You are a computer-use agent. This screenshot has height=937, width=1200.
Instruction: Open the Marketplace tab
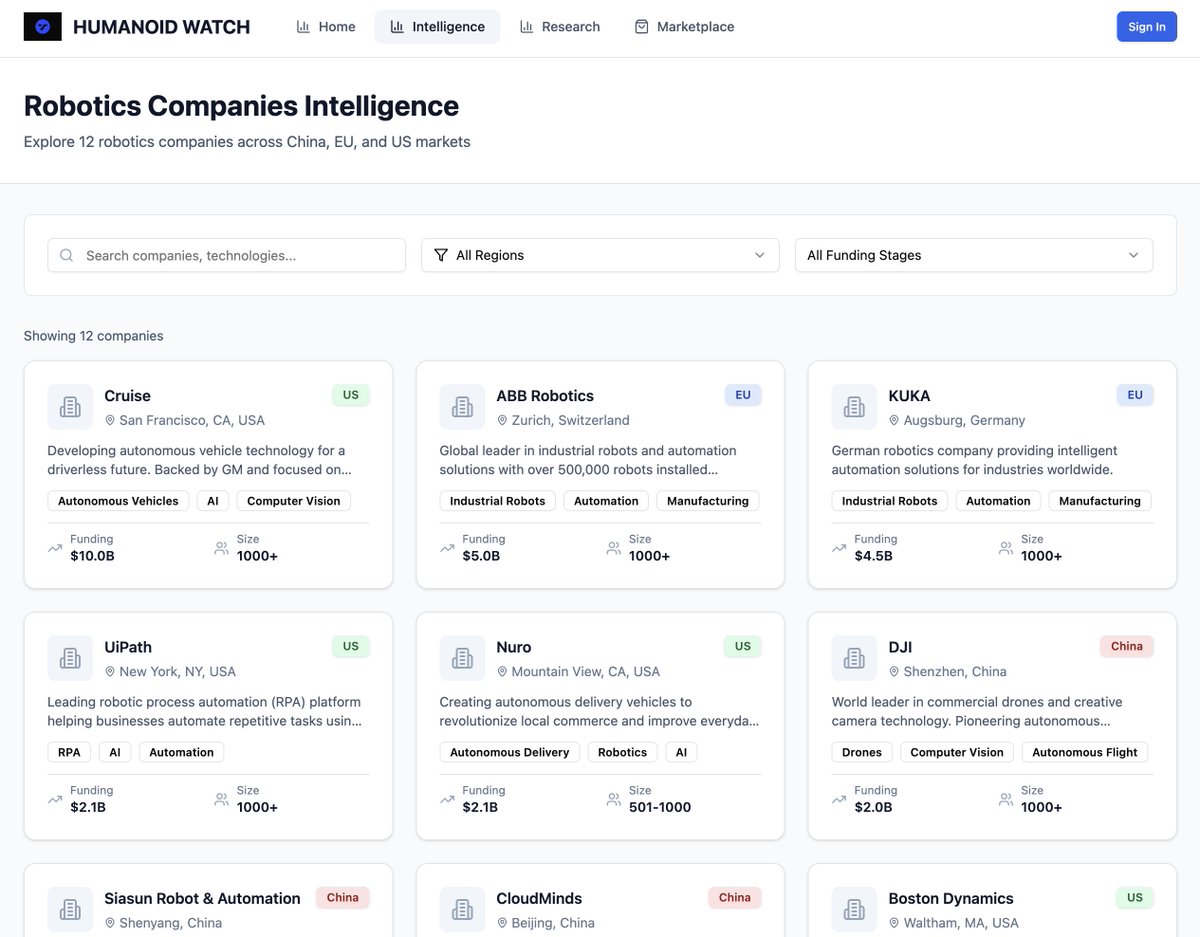click(685, 27)
